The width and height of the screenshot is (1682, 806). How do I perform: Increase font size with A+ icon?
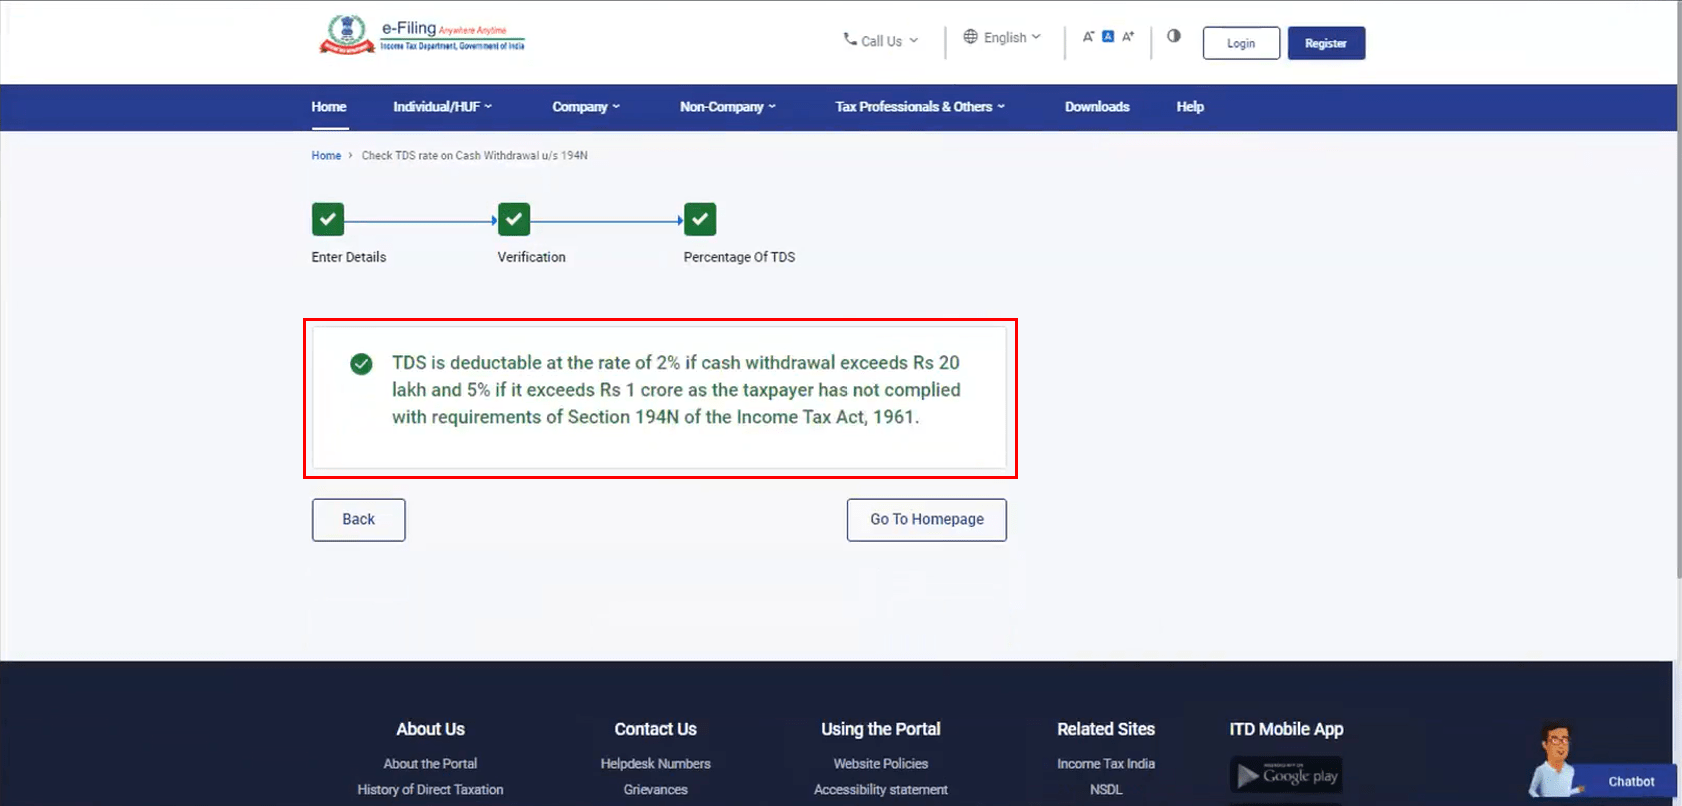pyautogui.click(x=1128, y=37)
